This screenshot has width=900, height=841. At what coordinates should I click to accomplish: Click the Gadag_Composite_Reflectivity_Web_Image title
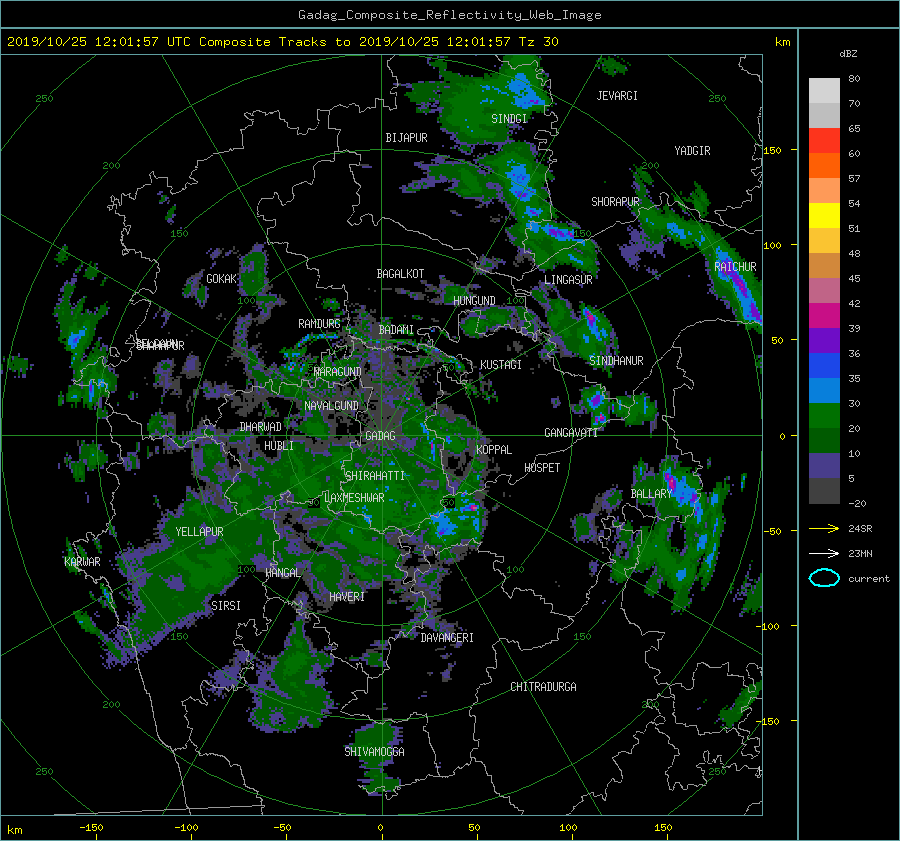(x=449, y=15)
